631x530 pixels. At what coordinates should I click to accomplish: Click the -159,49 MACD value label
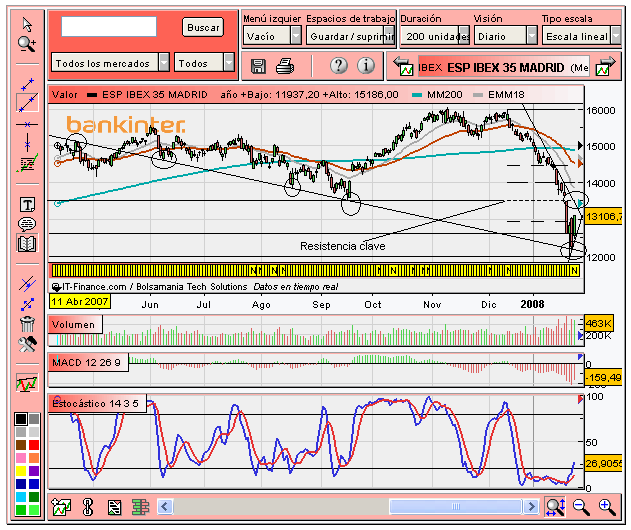pos(604,377)
